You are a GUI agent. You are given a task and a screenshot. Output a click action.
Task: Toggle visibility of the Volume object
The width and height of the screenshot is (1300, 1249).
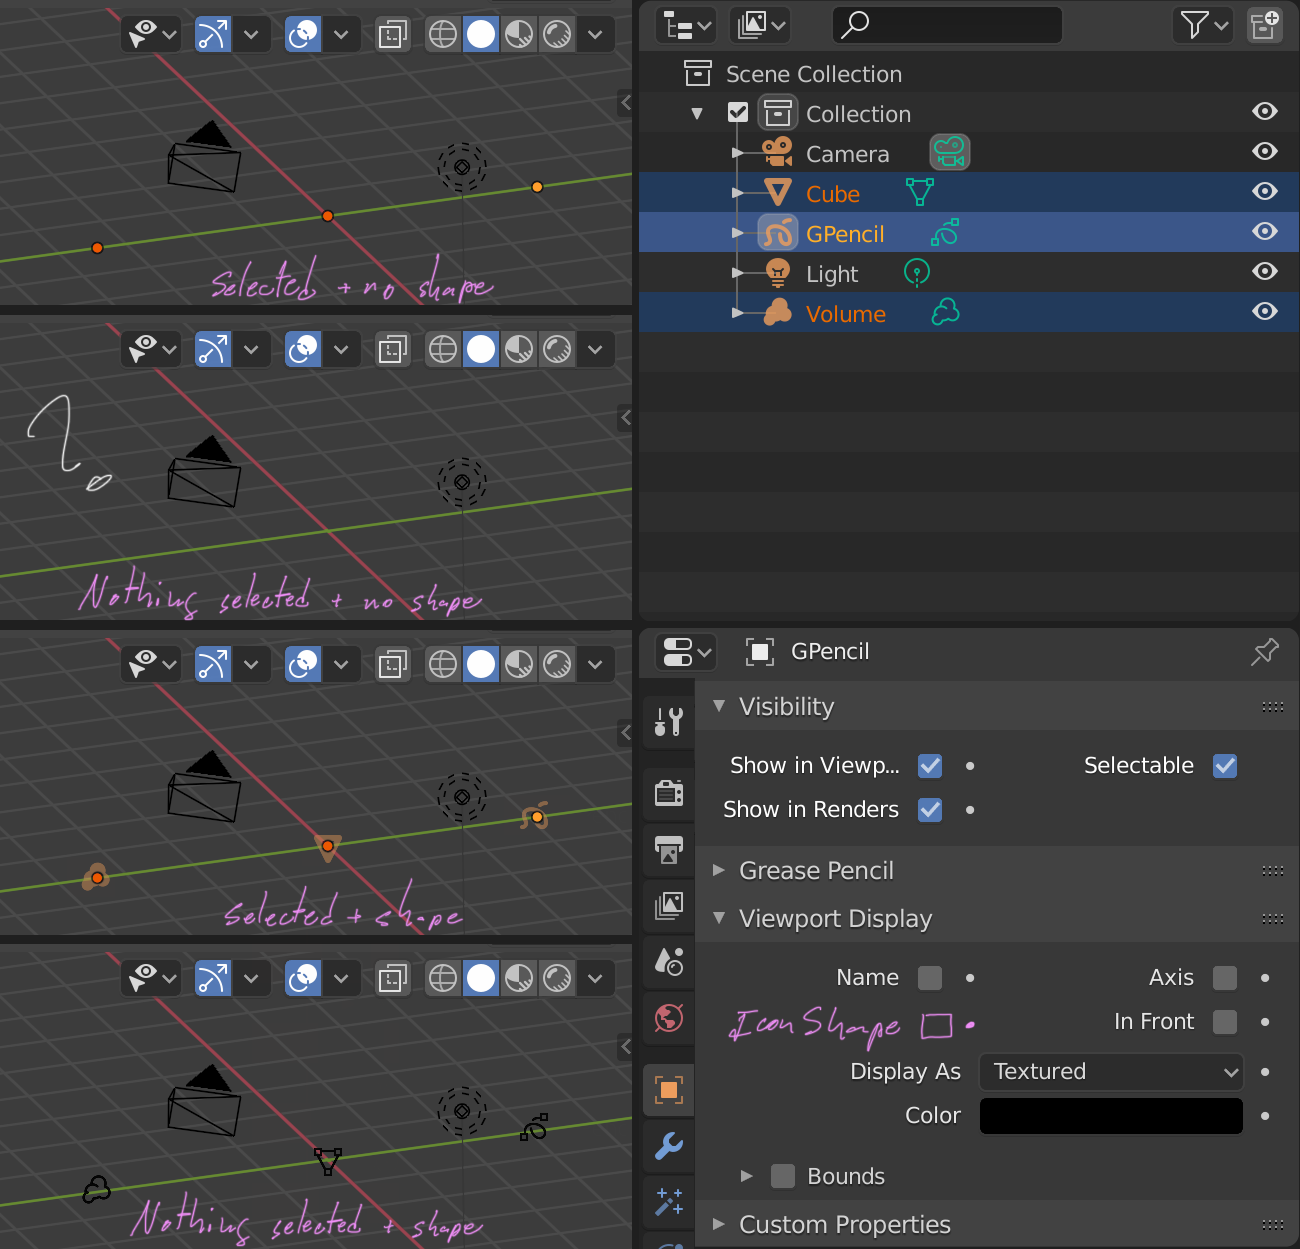[1265, 311]
